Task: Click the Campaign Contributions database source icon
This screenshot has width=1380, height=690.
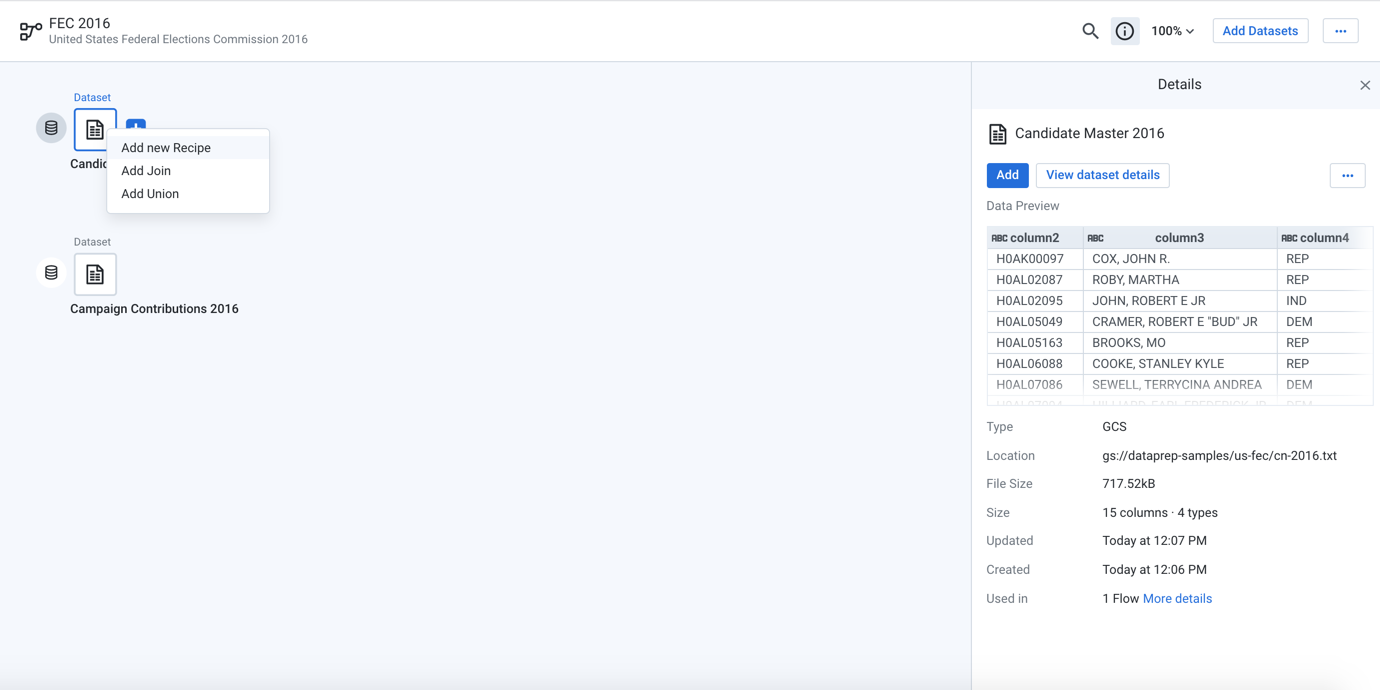Action: pos(51,272)
